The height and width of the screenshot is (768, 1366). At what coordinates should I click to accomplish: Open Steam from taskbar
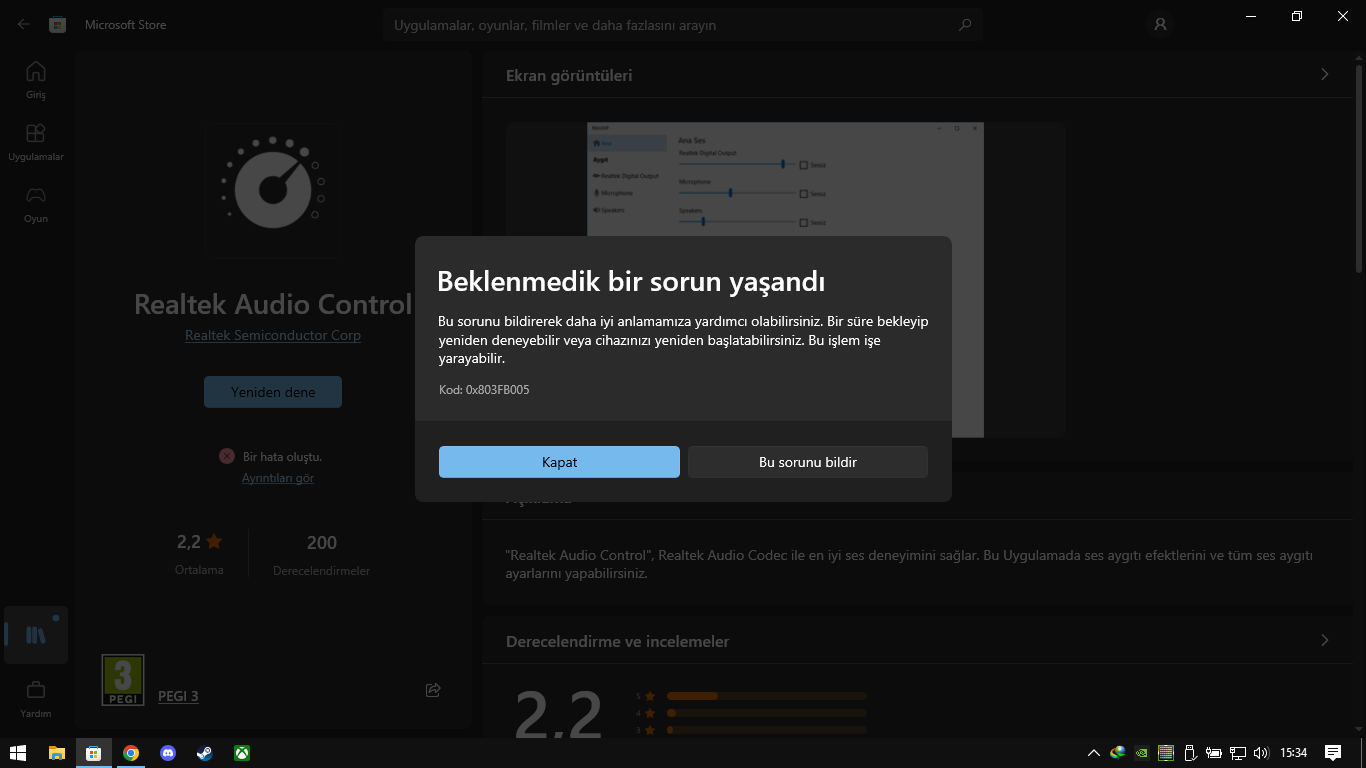pyautogui.click(x=204, y=753)
